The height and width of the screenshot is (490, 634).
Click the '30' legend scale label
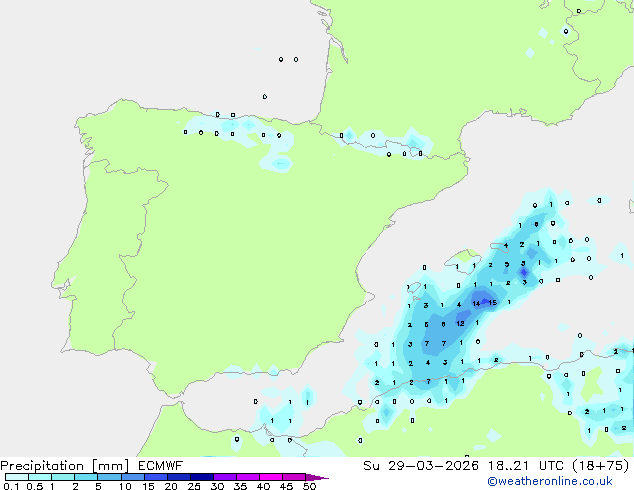[x=217, y=486]
